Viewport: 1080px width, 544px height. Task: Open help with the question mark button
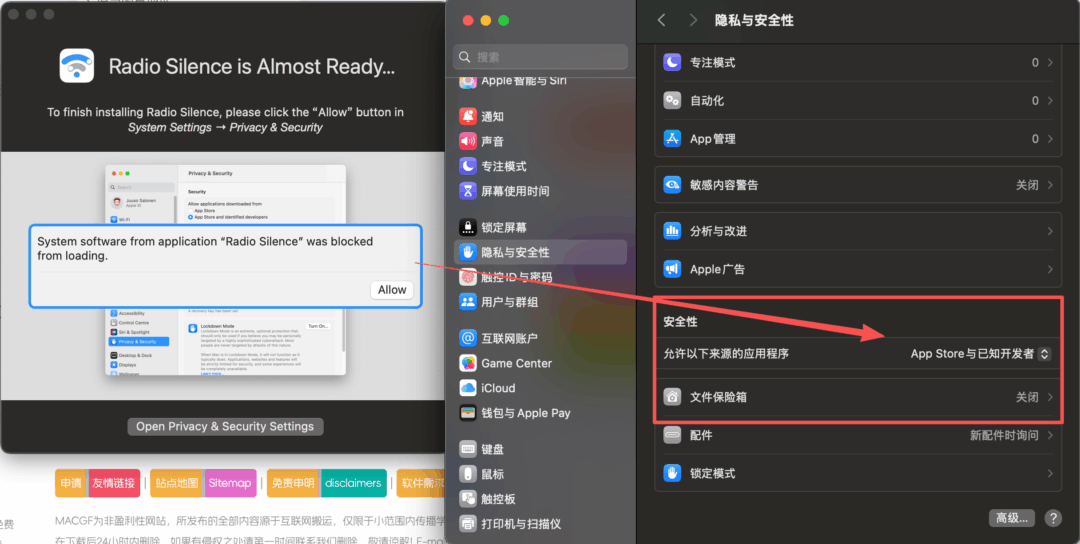pos(1052,518)
